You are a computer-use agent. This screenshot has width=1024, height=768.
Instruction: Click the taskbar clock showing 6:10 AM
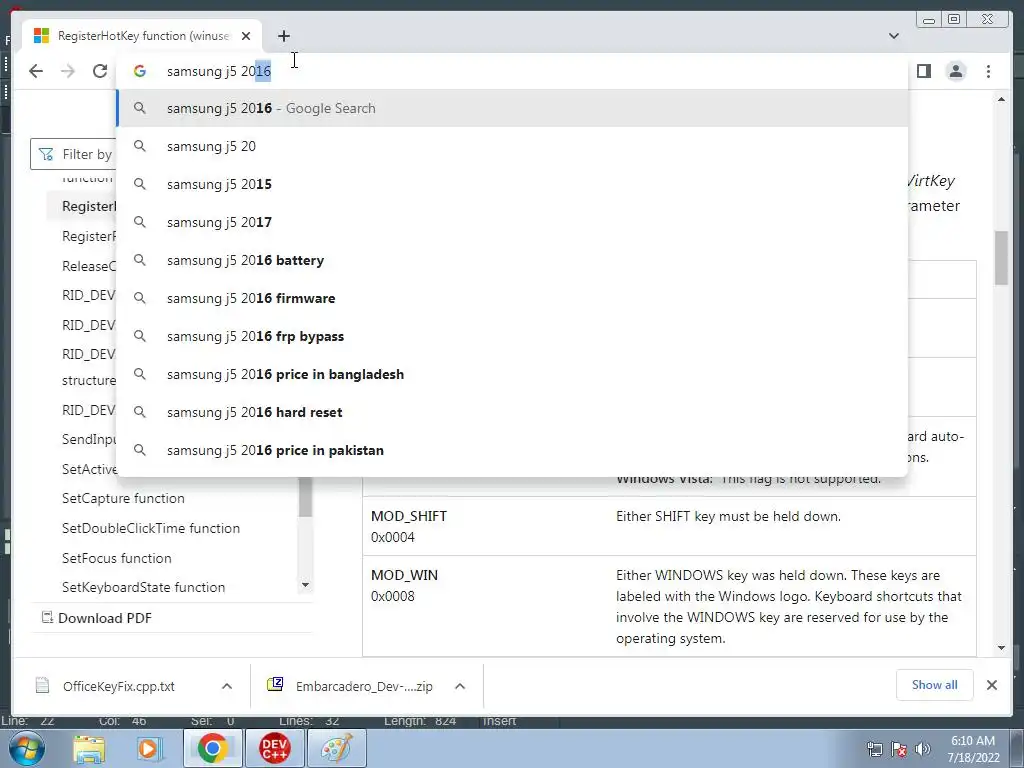click(x=973, y=749)
